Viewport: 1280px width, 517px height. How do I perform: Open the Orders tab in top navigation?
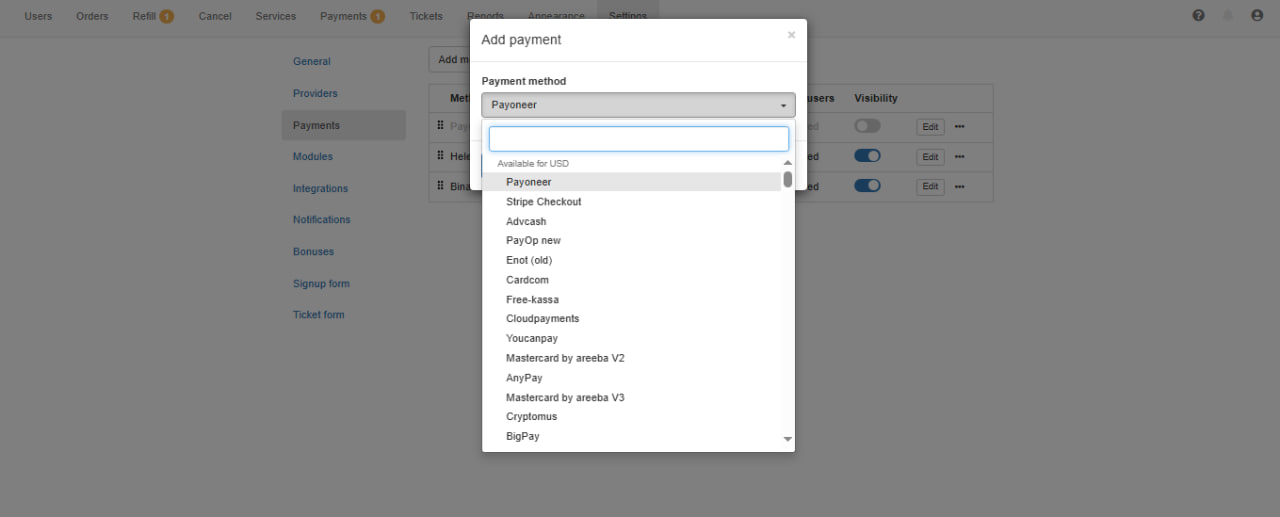pyautogui.click(x=92, y=16)
